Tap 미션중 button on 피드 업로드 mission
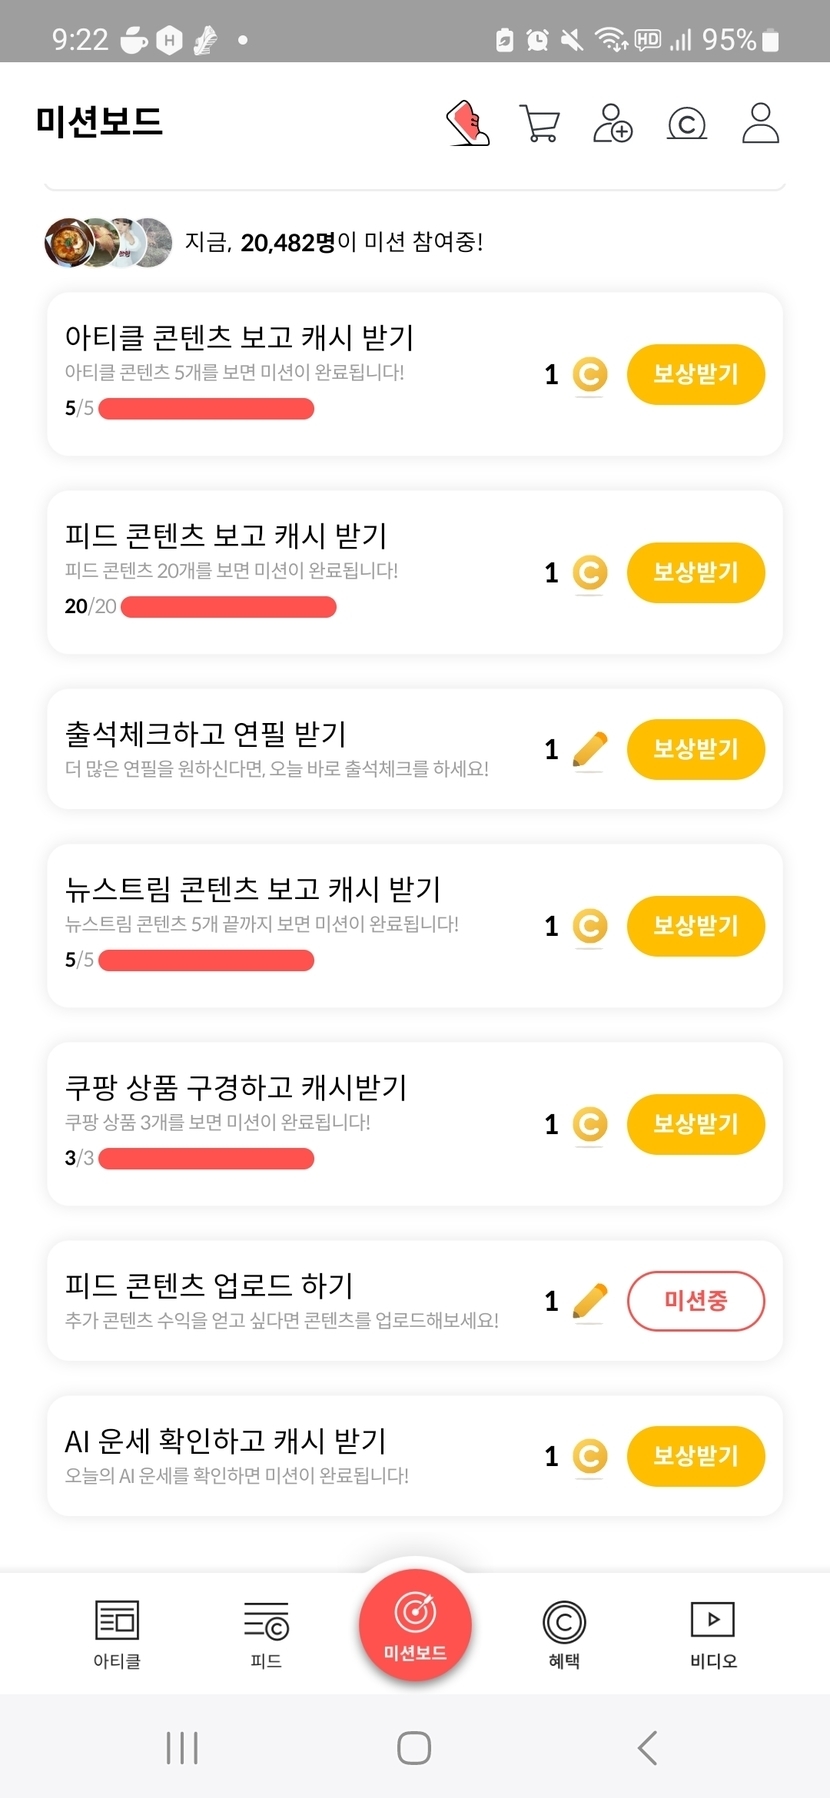 (696, 1301)
